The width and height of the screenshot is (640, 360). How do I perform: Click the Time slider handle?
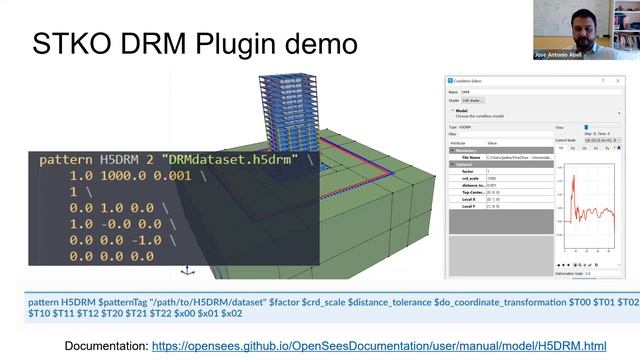pos(586,127)
